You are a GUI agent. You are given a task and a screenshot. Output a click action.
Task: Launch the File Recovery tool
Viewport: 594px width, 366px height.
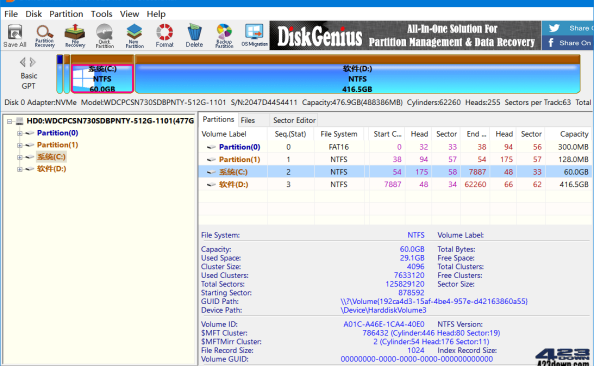(75, 36)
